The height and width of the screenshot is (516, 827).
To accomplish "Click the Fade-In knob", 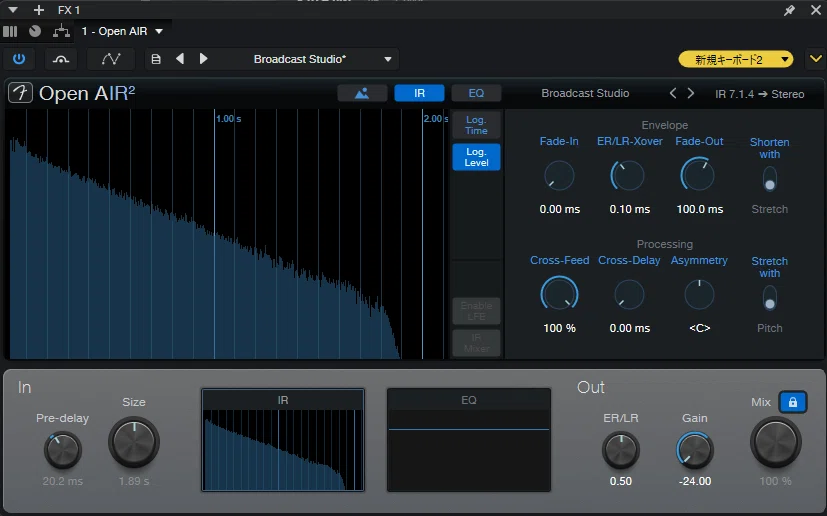I will [559, 176].
